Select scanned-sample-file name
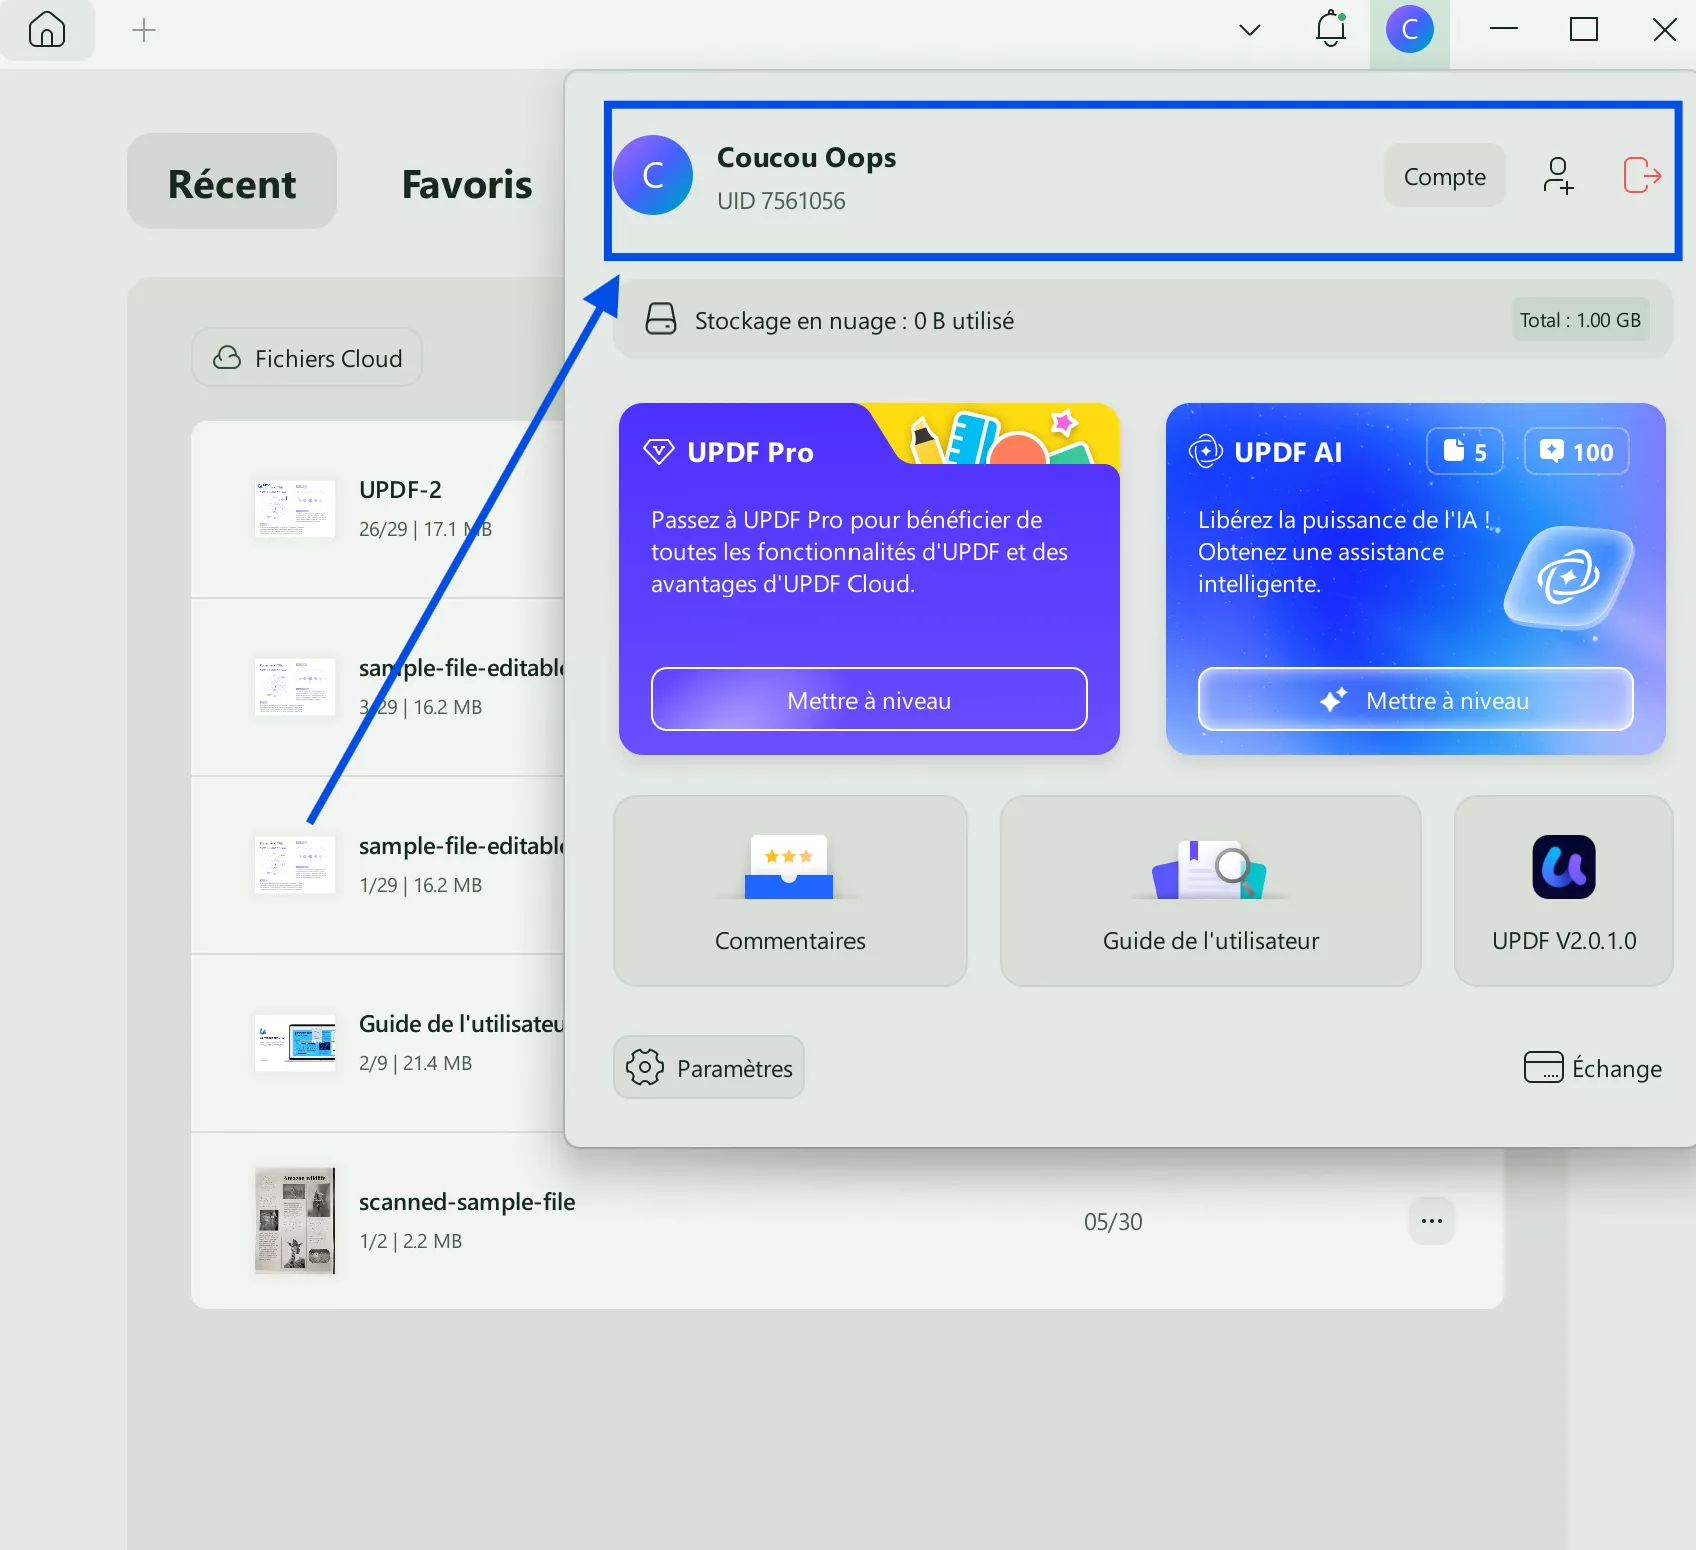Viewport: 1696px width, 1550px height. [467, 1202]
